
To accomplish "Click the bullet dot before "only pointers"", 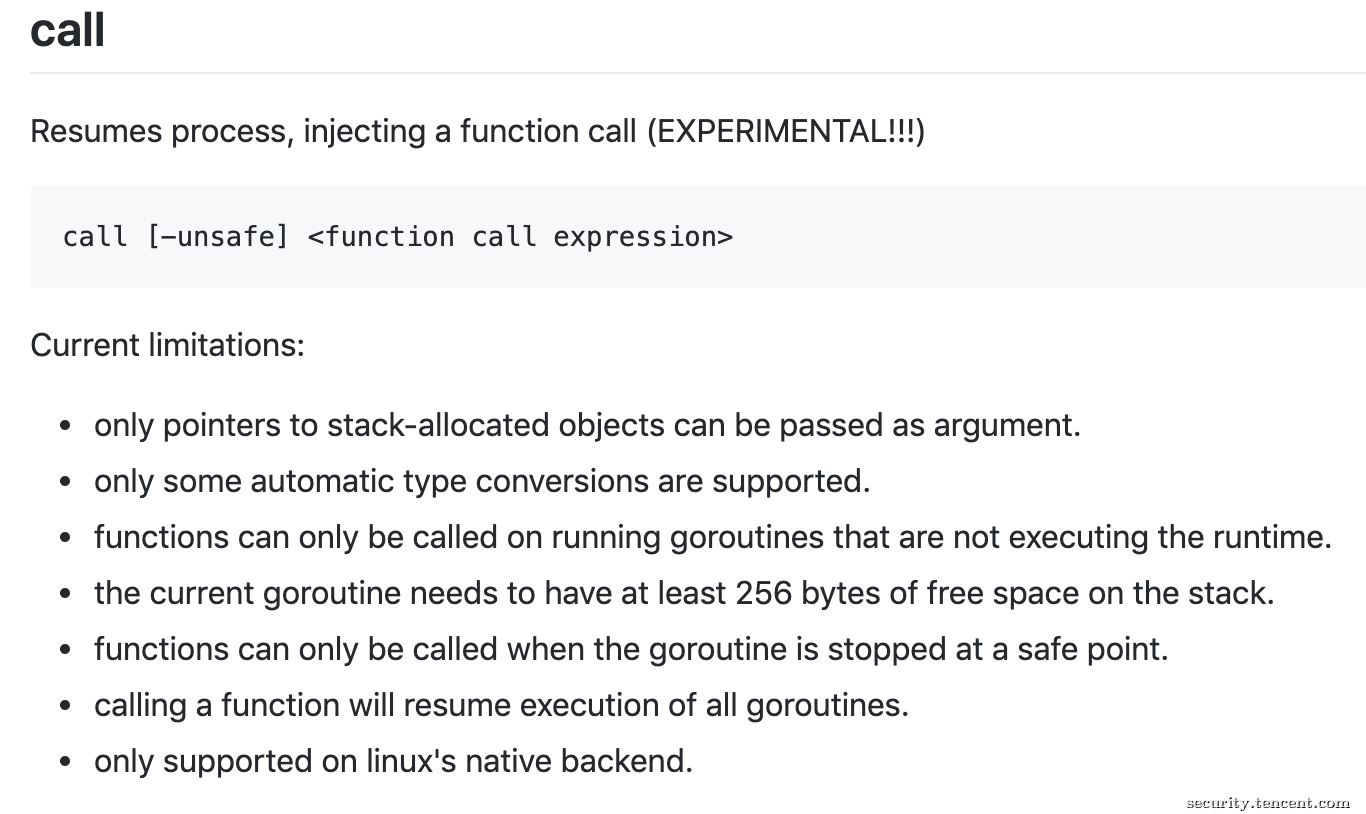I will (65, 426).
